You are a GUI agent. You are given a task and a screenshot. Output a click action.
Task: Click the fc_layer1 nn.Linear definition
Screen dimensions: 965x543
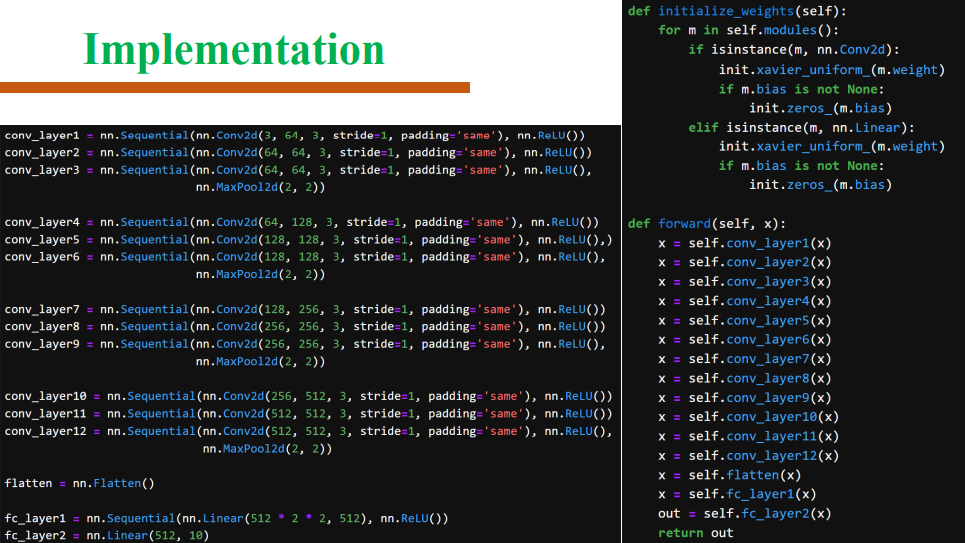tap(226, 518)
